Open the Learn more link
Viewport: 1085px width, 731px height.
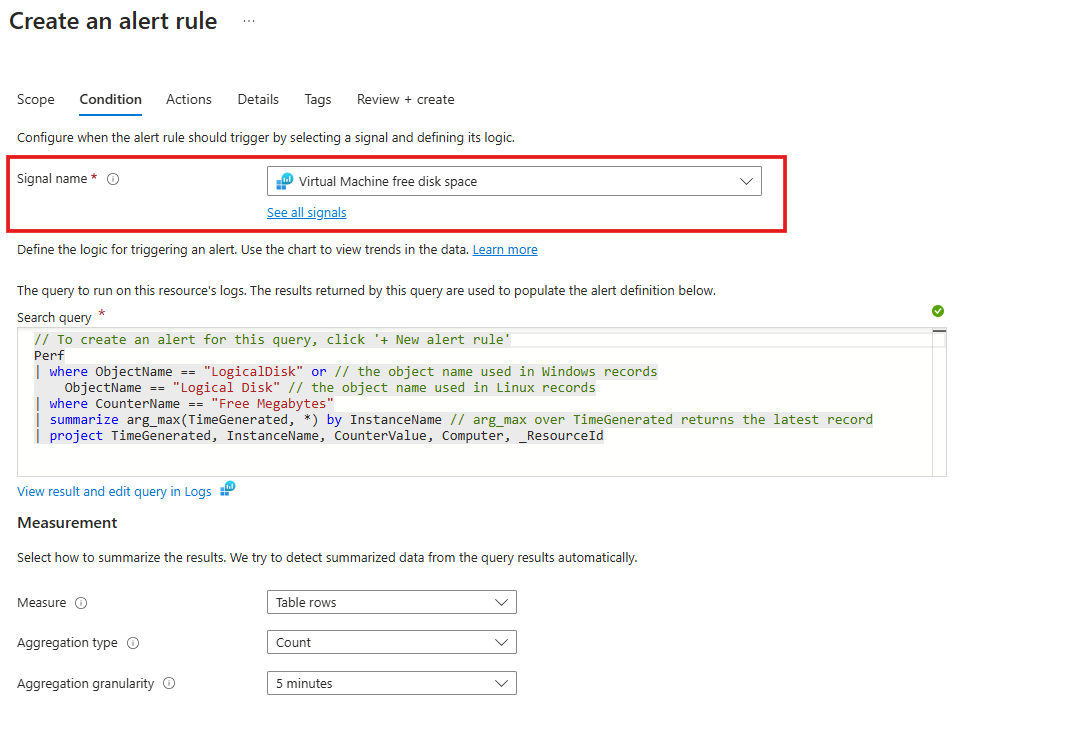pos(505,250)
